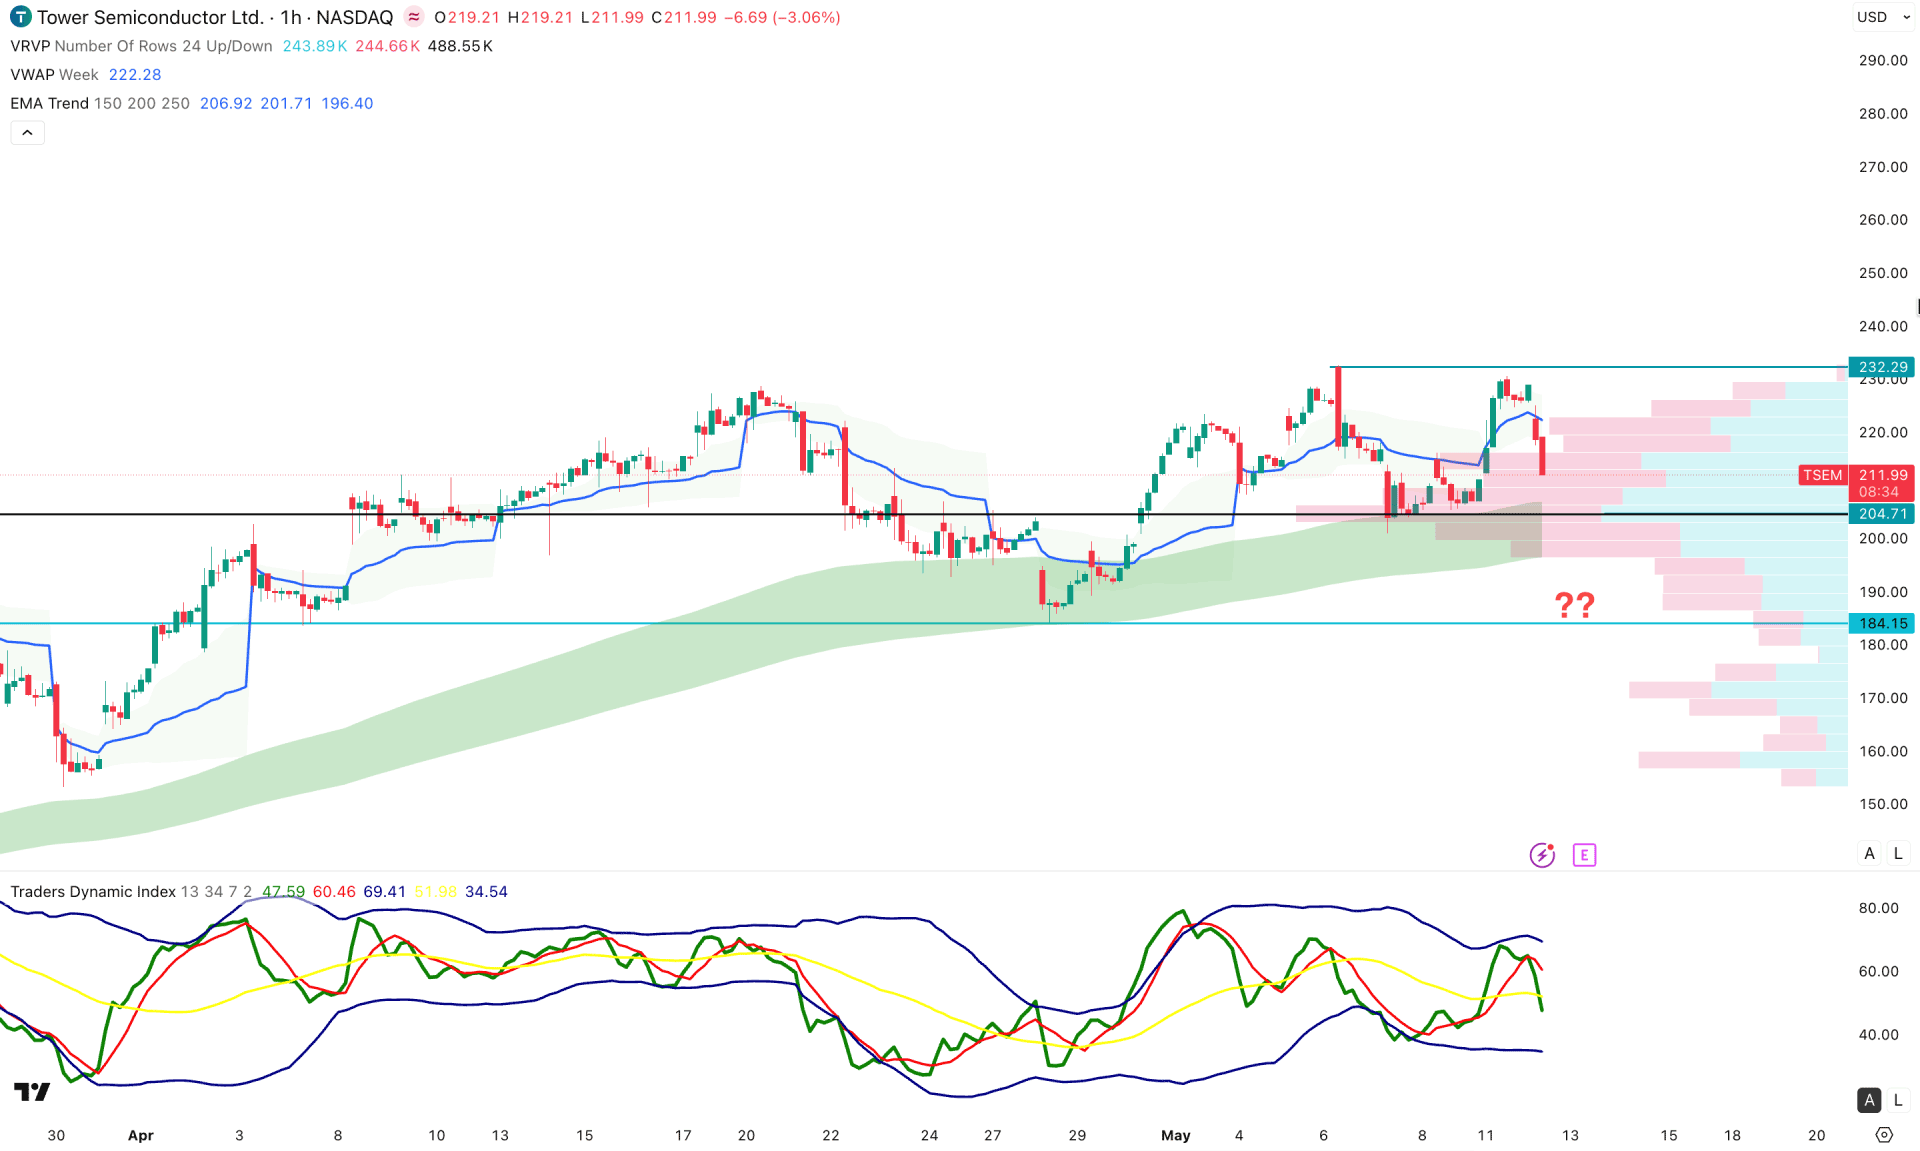The width and height of the screenshot is (1920, 1151).
Task: Click VRVP up volume 243.89K
Action: (315, 46)
